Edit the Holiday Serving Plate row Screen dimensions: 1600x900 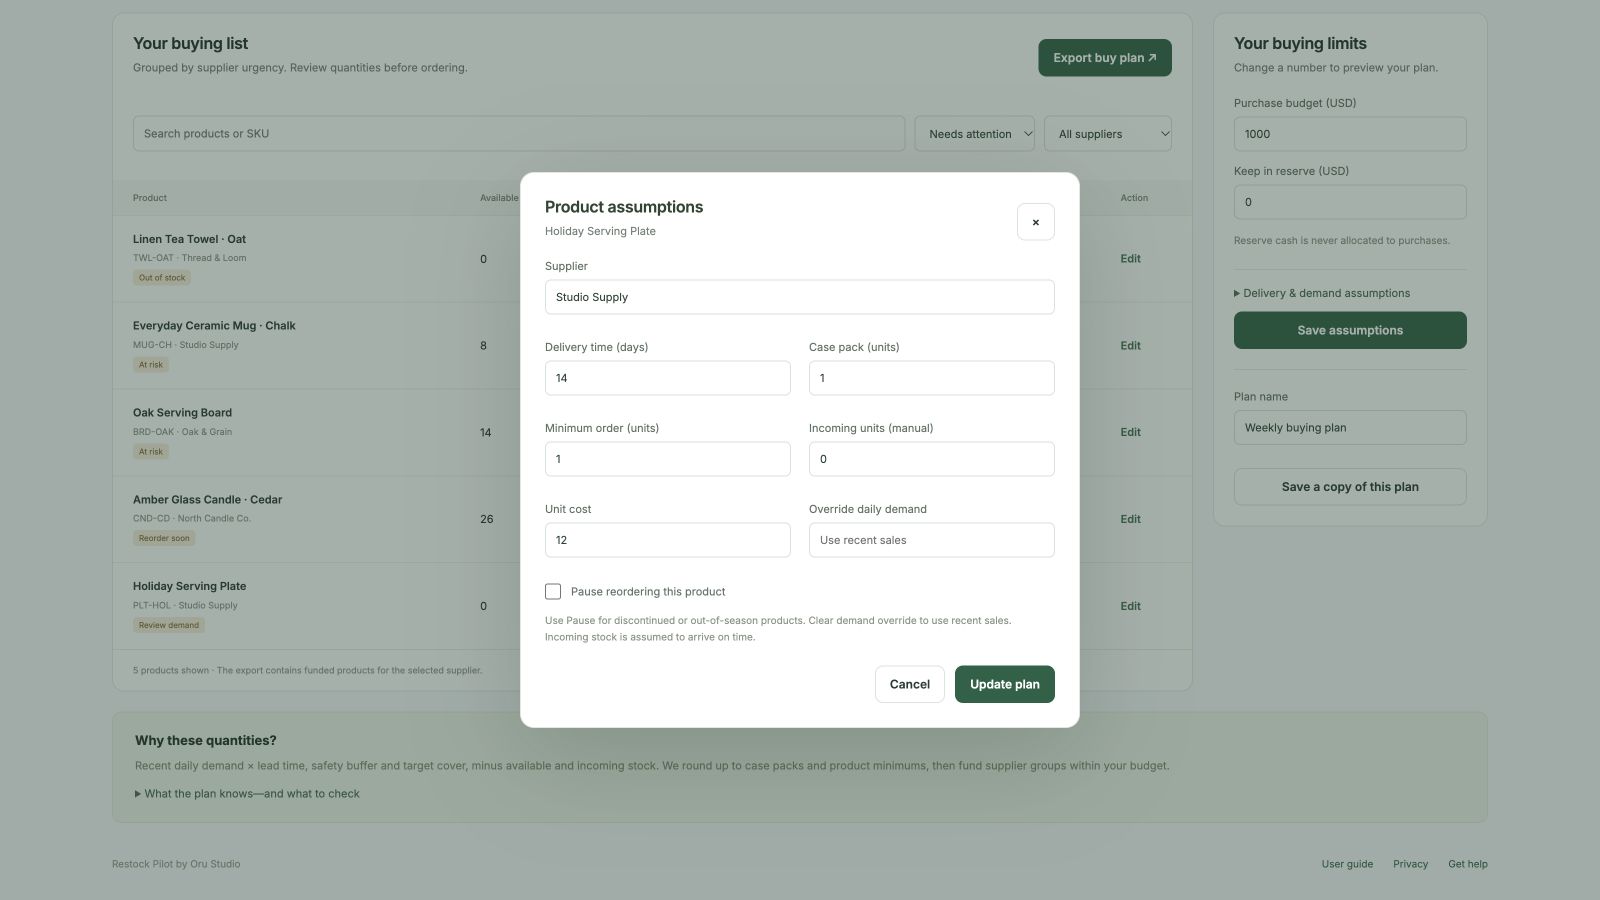(1130, 606)
